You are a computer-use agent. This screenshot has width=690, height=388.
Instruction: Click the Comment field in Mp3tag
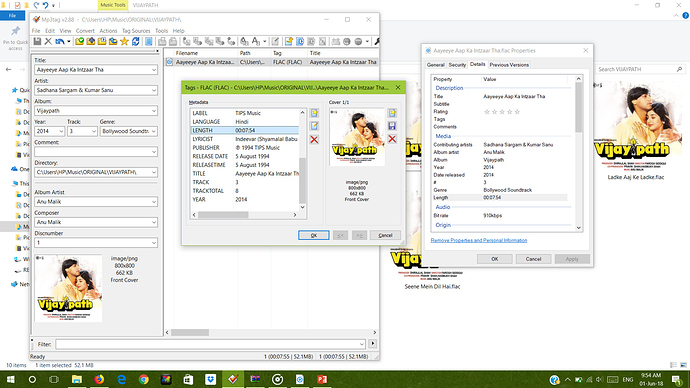(96, 152)
